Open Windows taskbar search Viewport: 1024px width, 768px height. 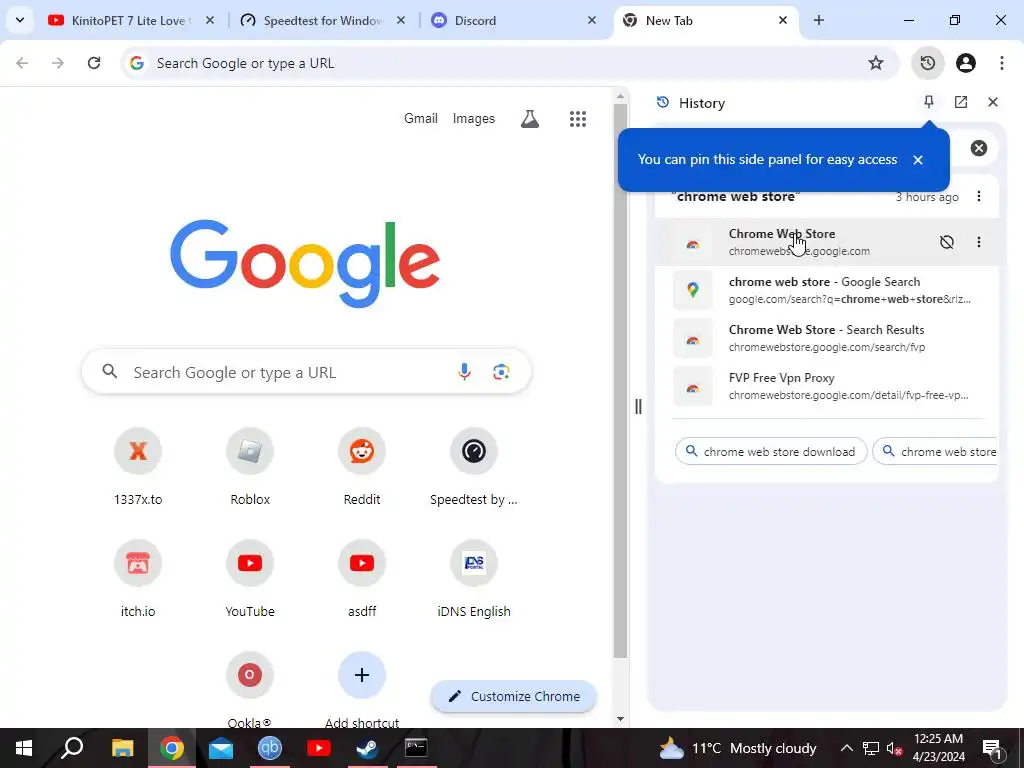[72, 748]
